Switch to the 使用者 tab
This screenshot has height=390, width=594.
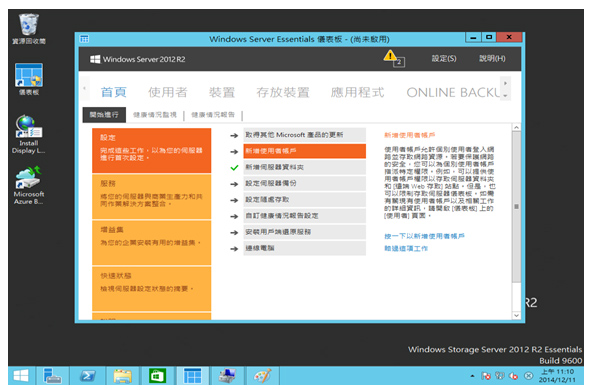point(168,92)
